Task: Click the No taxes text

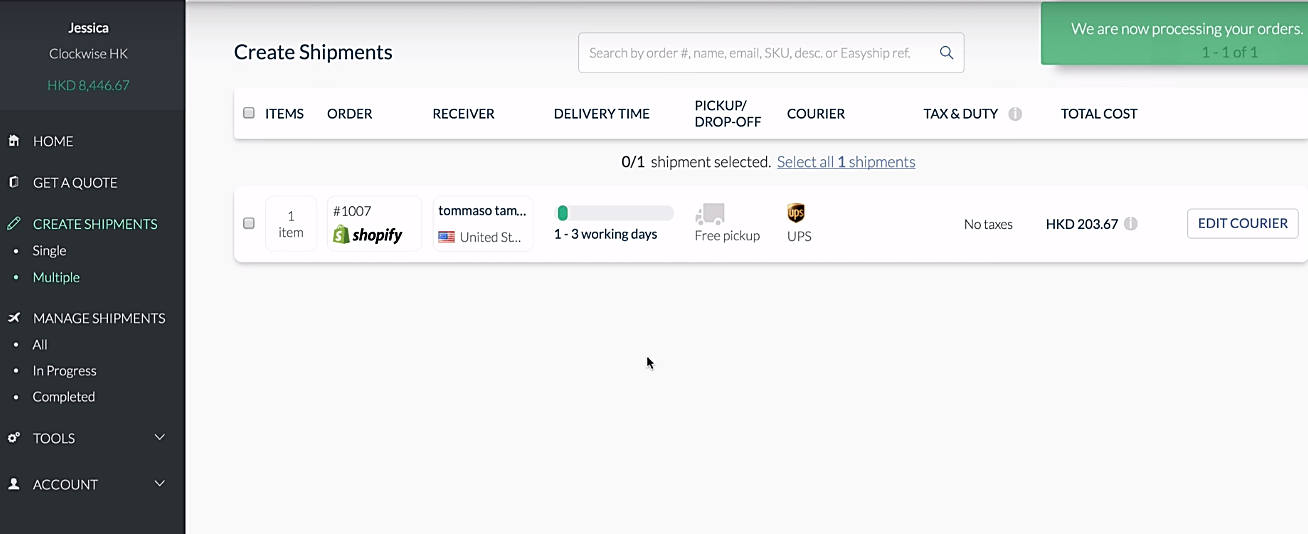Action: [988, 224]
